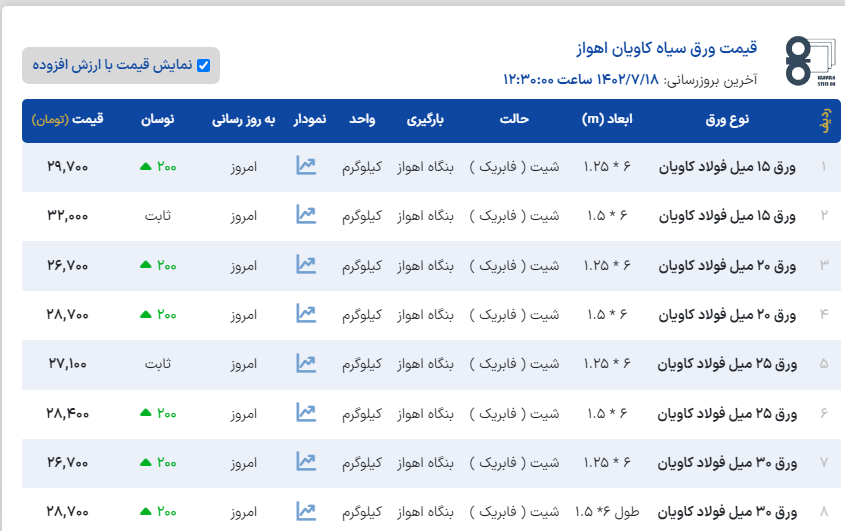845x531 pixels.
Task: Toggle the نمایش قیمت با ارزش افزوده checkbox
Action: [x=204, y=66]
